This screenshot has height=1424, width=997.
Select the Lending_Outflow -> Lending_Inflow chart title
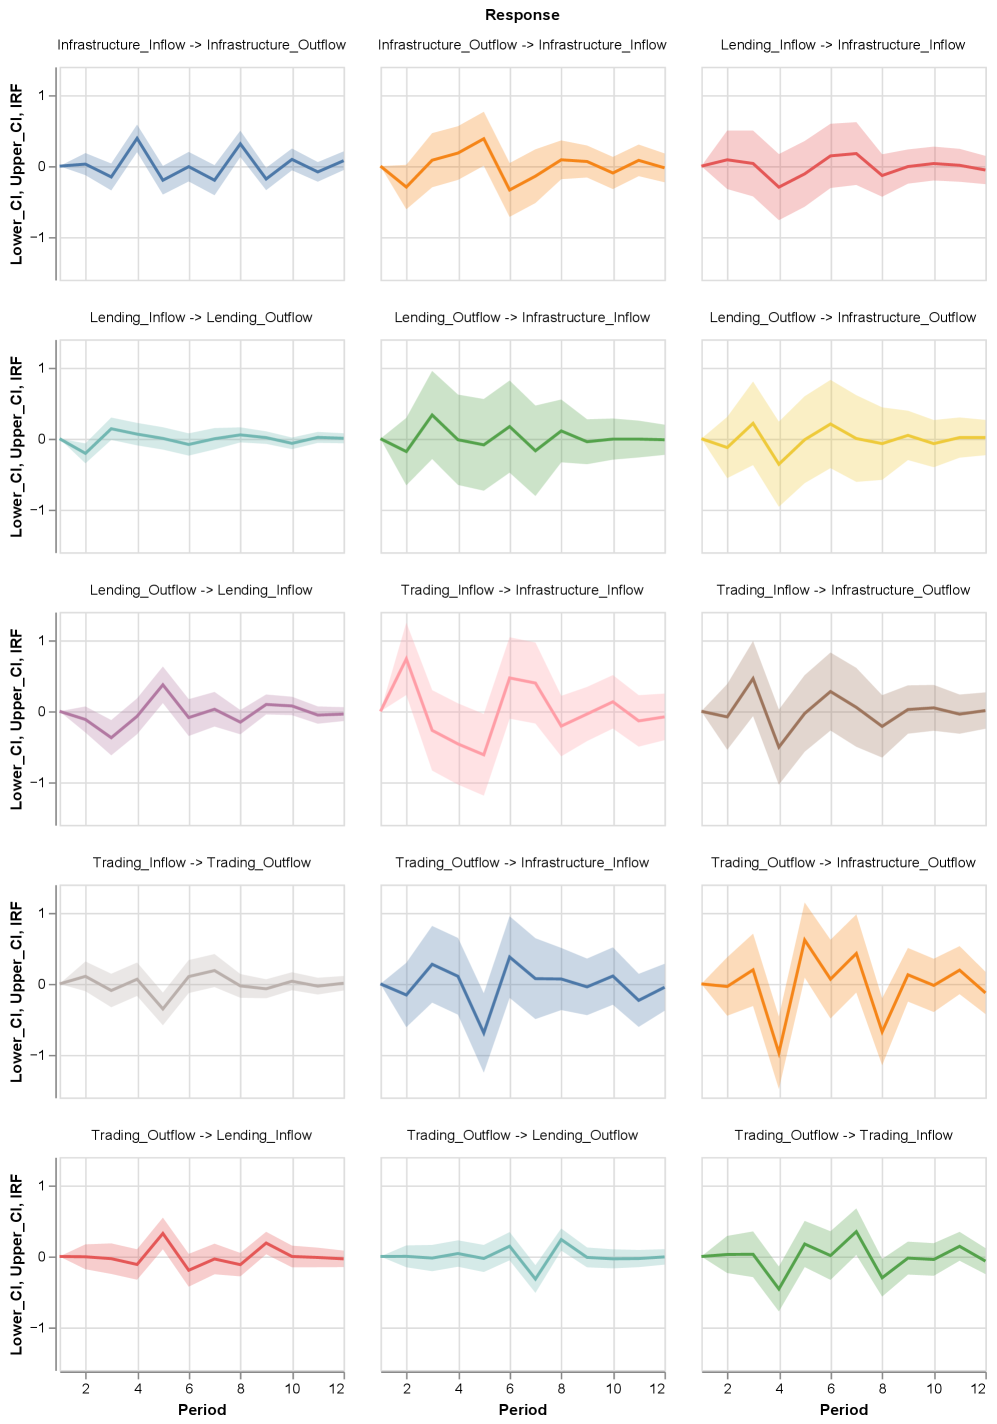201,590
